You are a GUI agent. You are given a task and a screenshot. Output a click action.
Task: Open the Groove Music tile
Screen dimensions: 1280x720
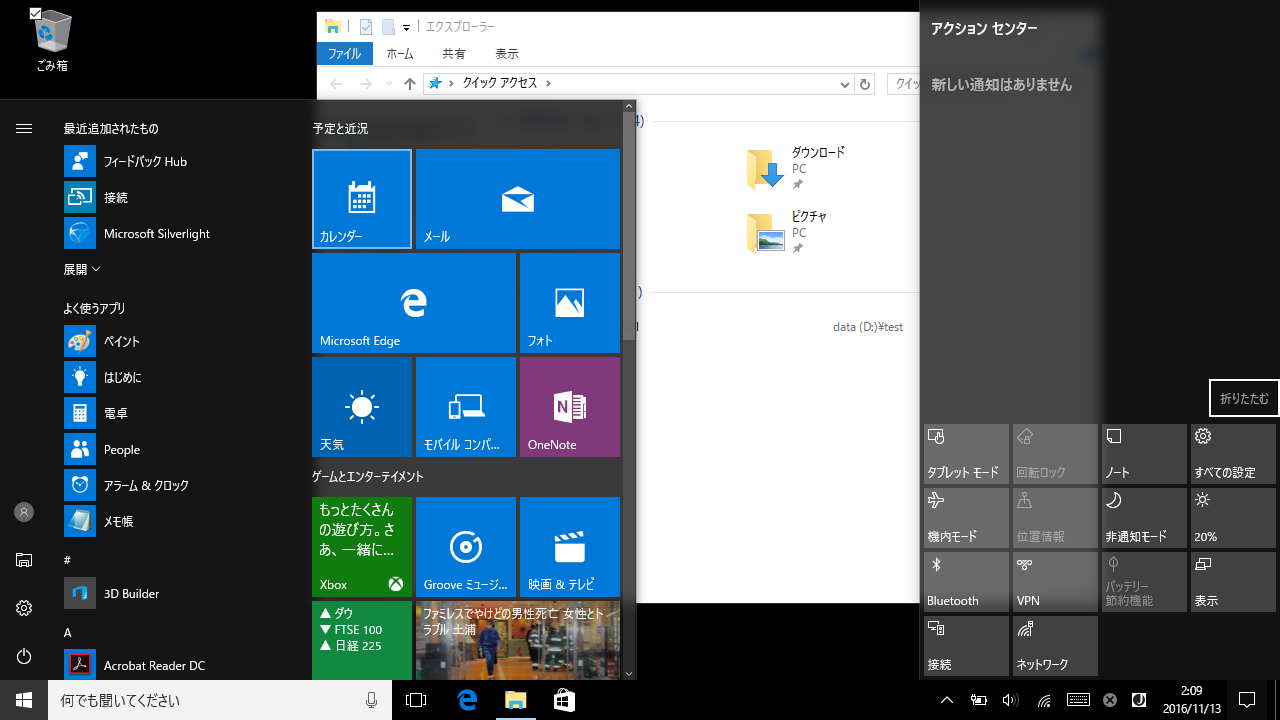466,547
